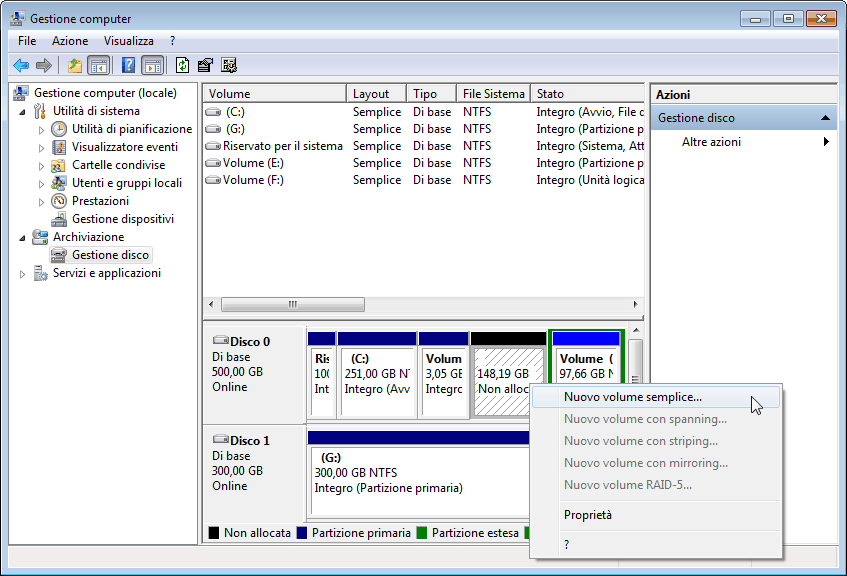The image size is (847, 576).
Task: Choose Nuovo volume semplice from context menu
Action: coord(632,397)
